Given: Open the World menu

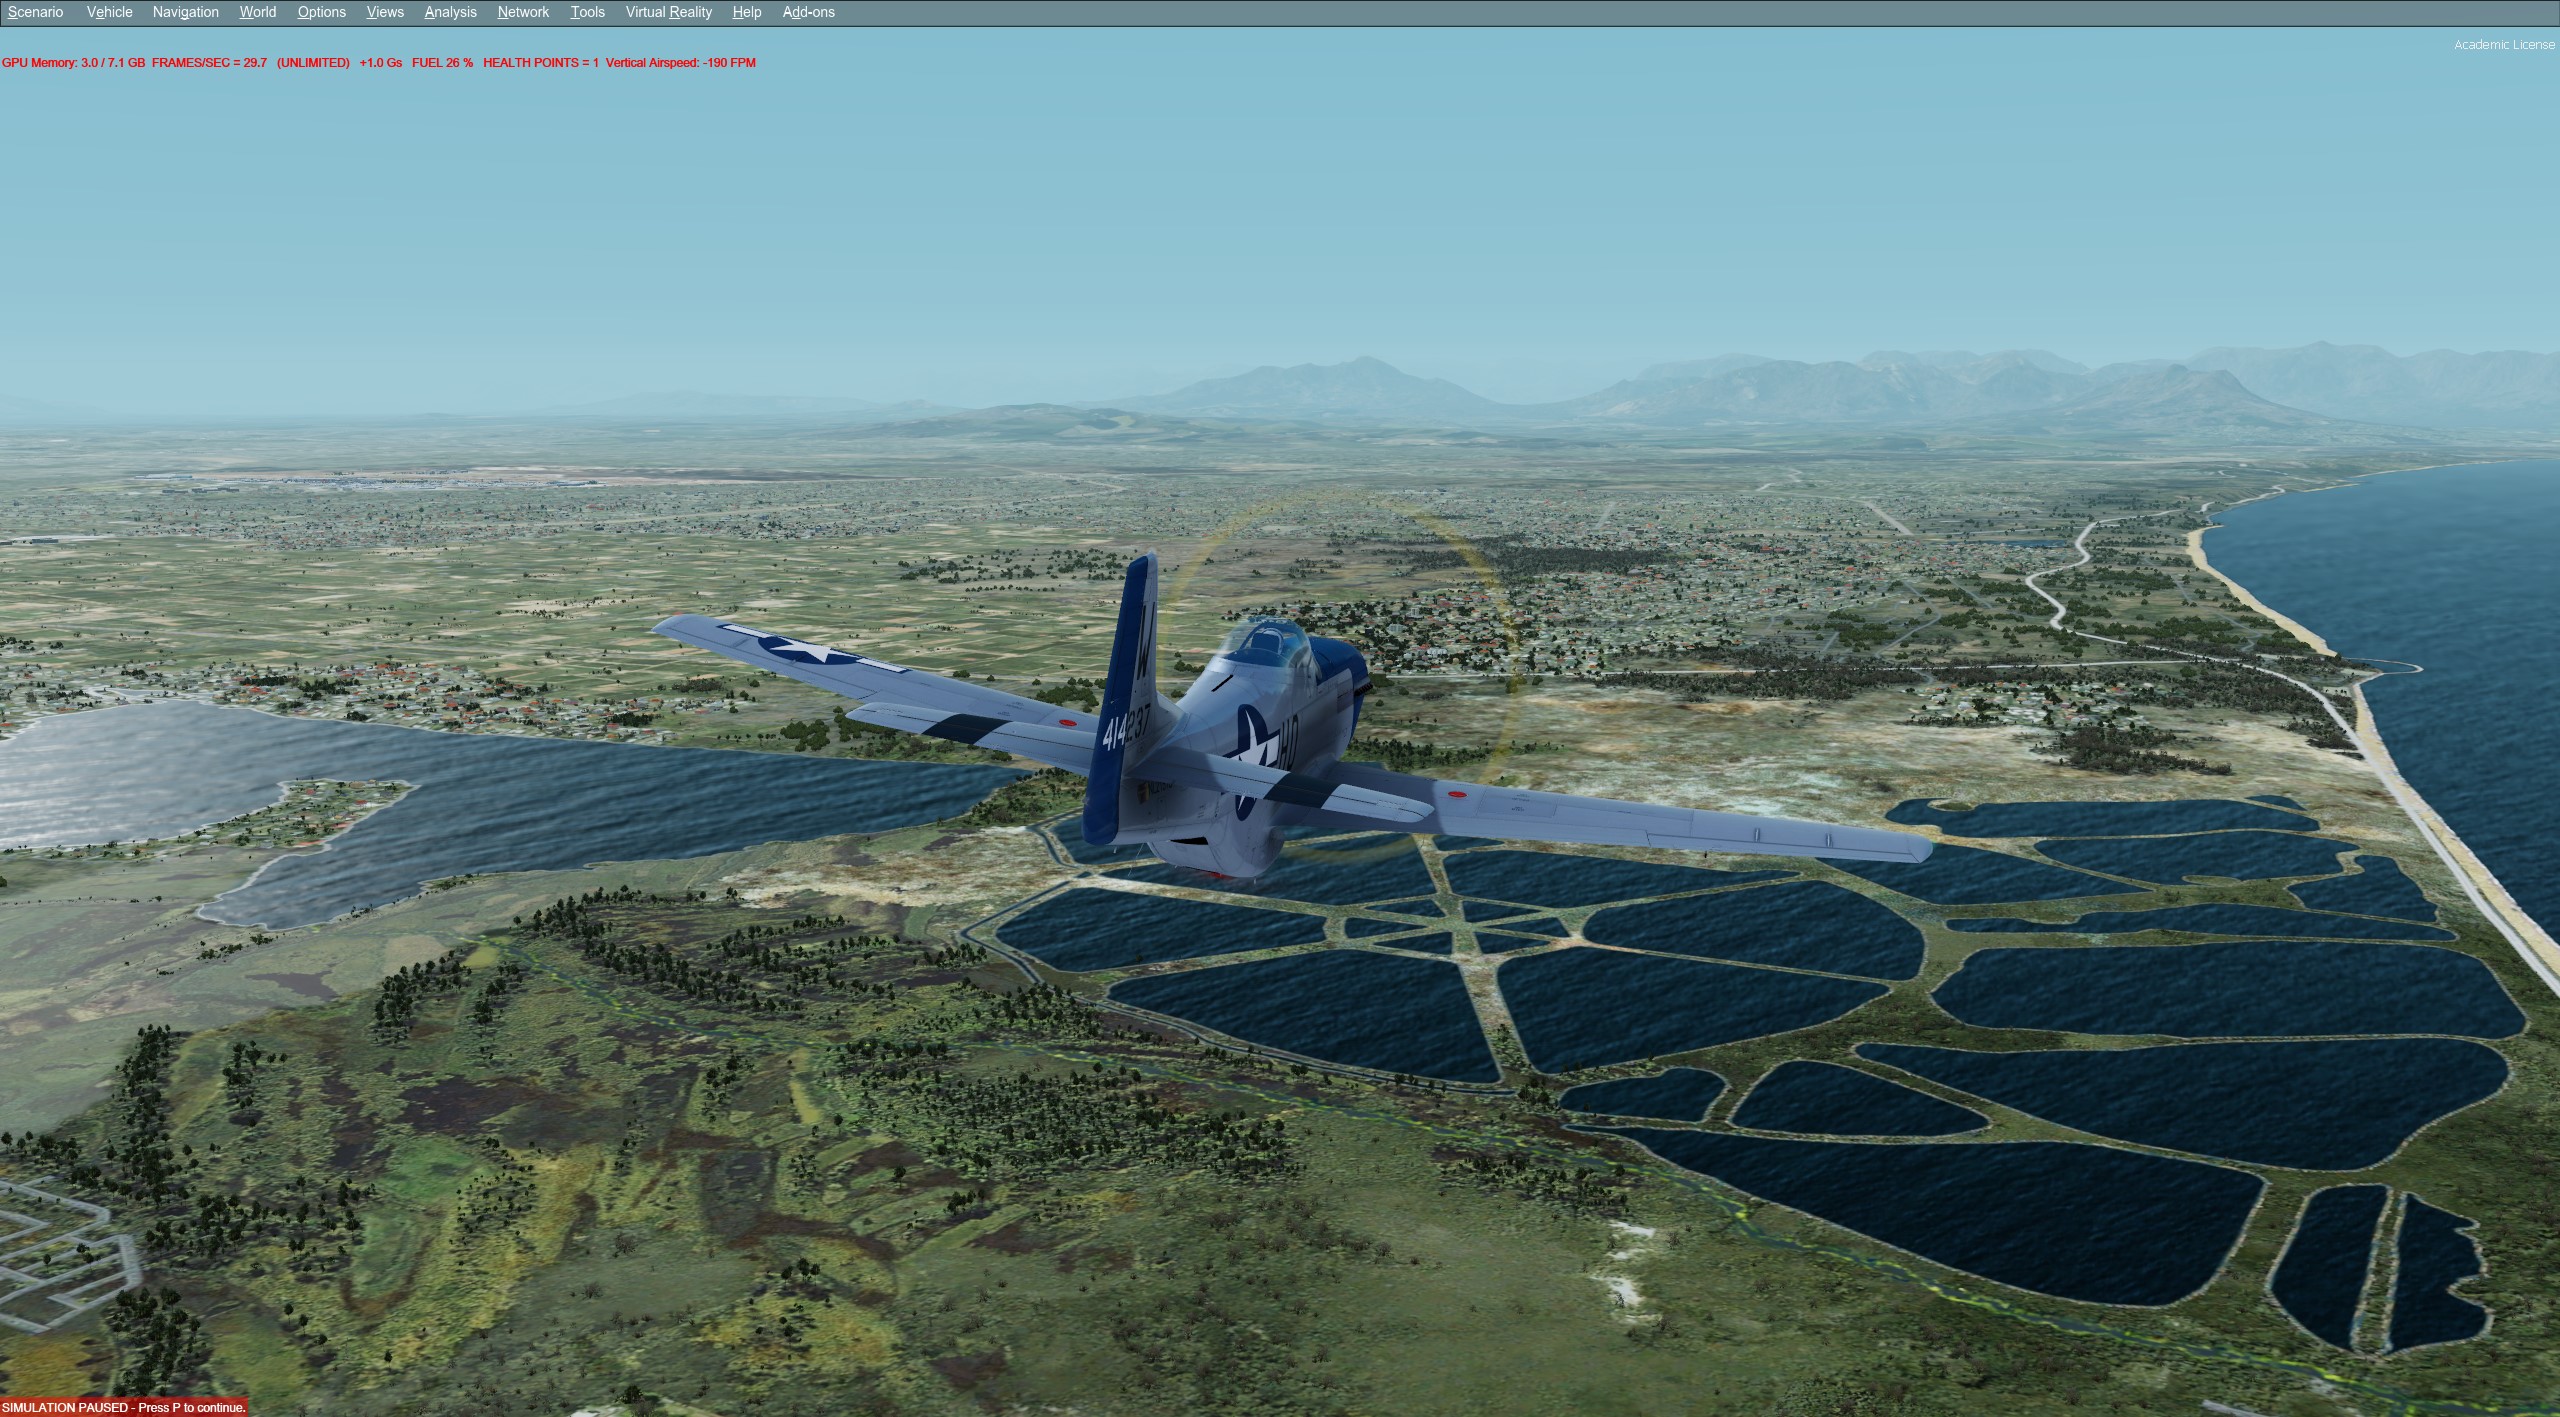Looking at the screenshot, I should (257, 12).
